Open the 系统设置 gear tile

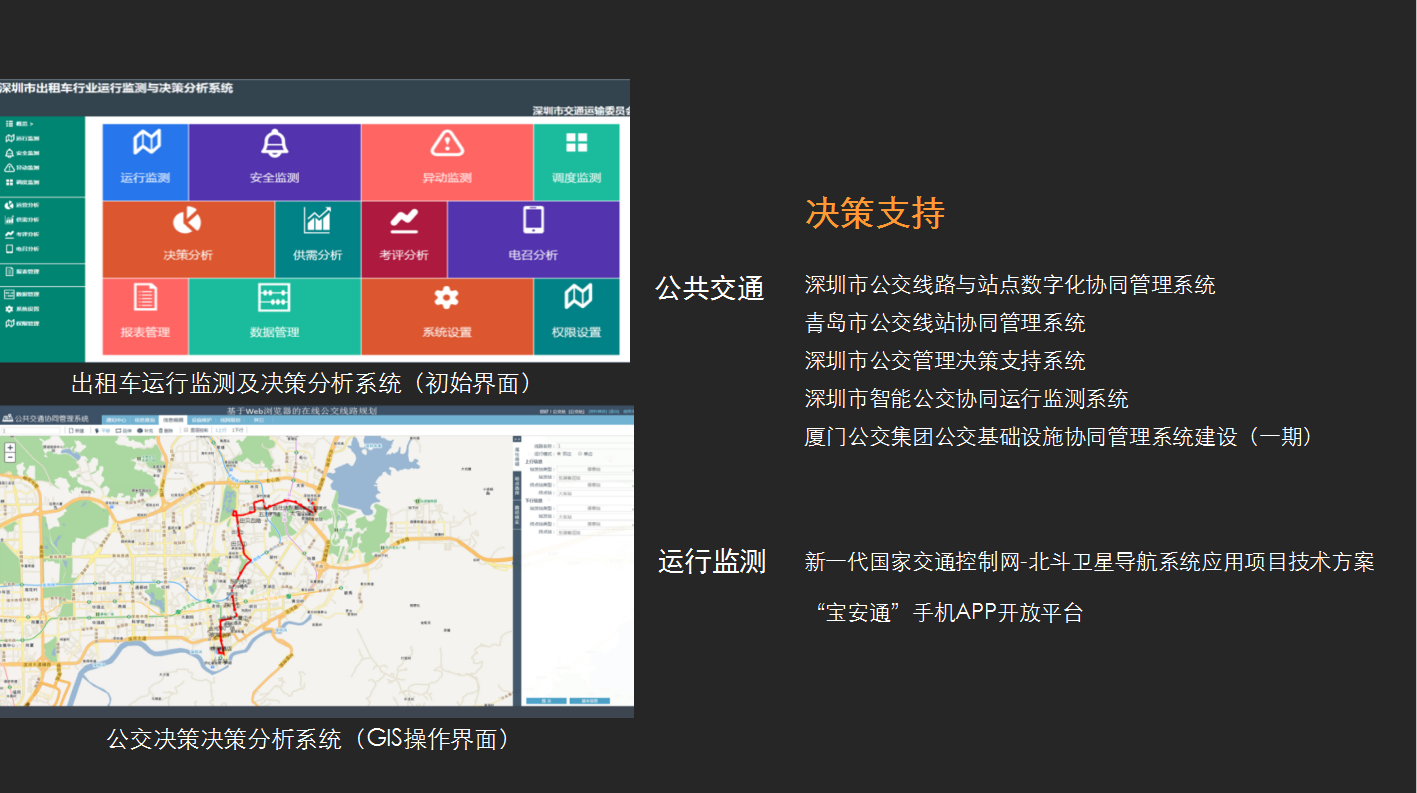[447, 316]
